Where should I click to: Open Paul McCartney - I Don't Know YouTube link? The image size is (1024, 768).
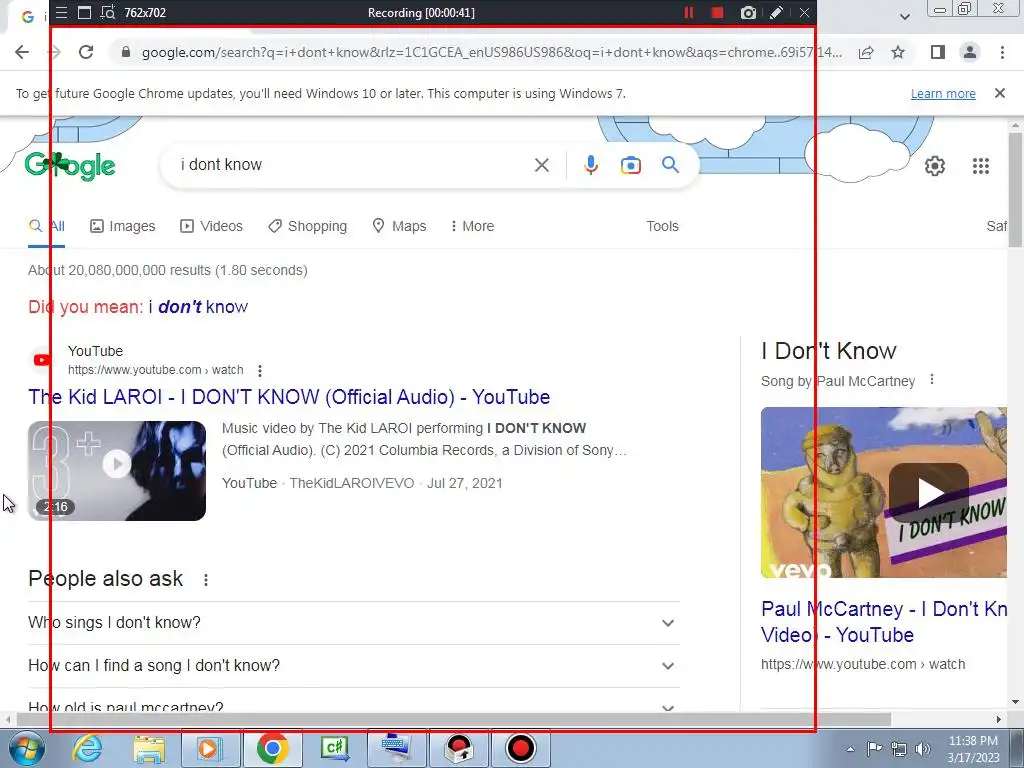click(884, 622)
